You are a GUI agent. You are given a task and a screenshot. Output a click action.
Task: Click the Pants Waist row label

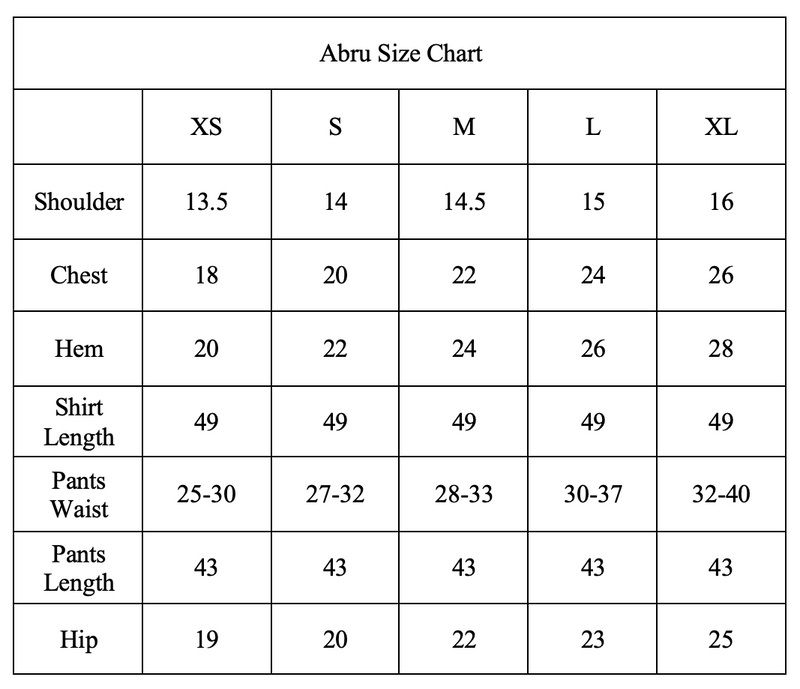pyautogui.click(x=79, y=495)
